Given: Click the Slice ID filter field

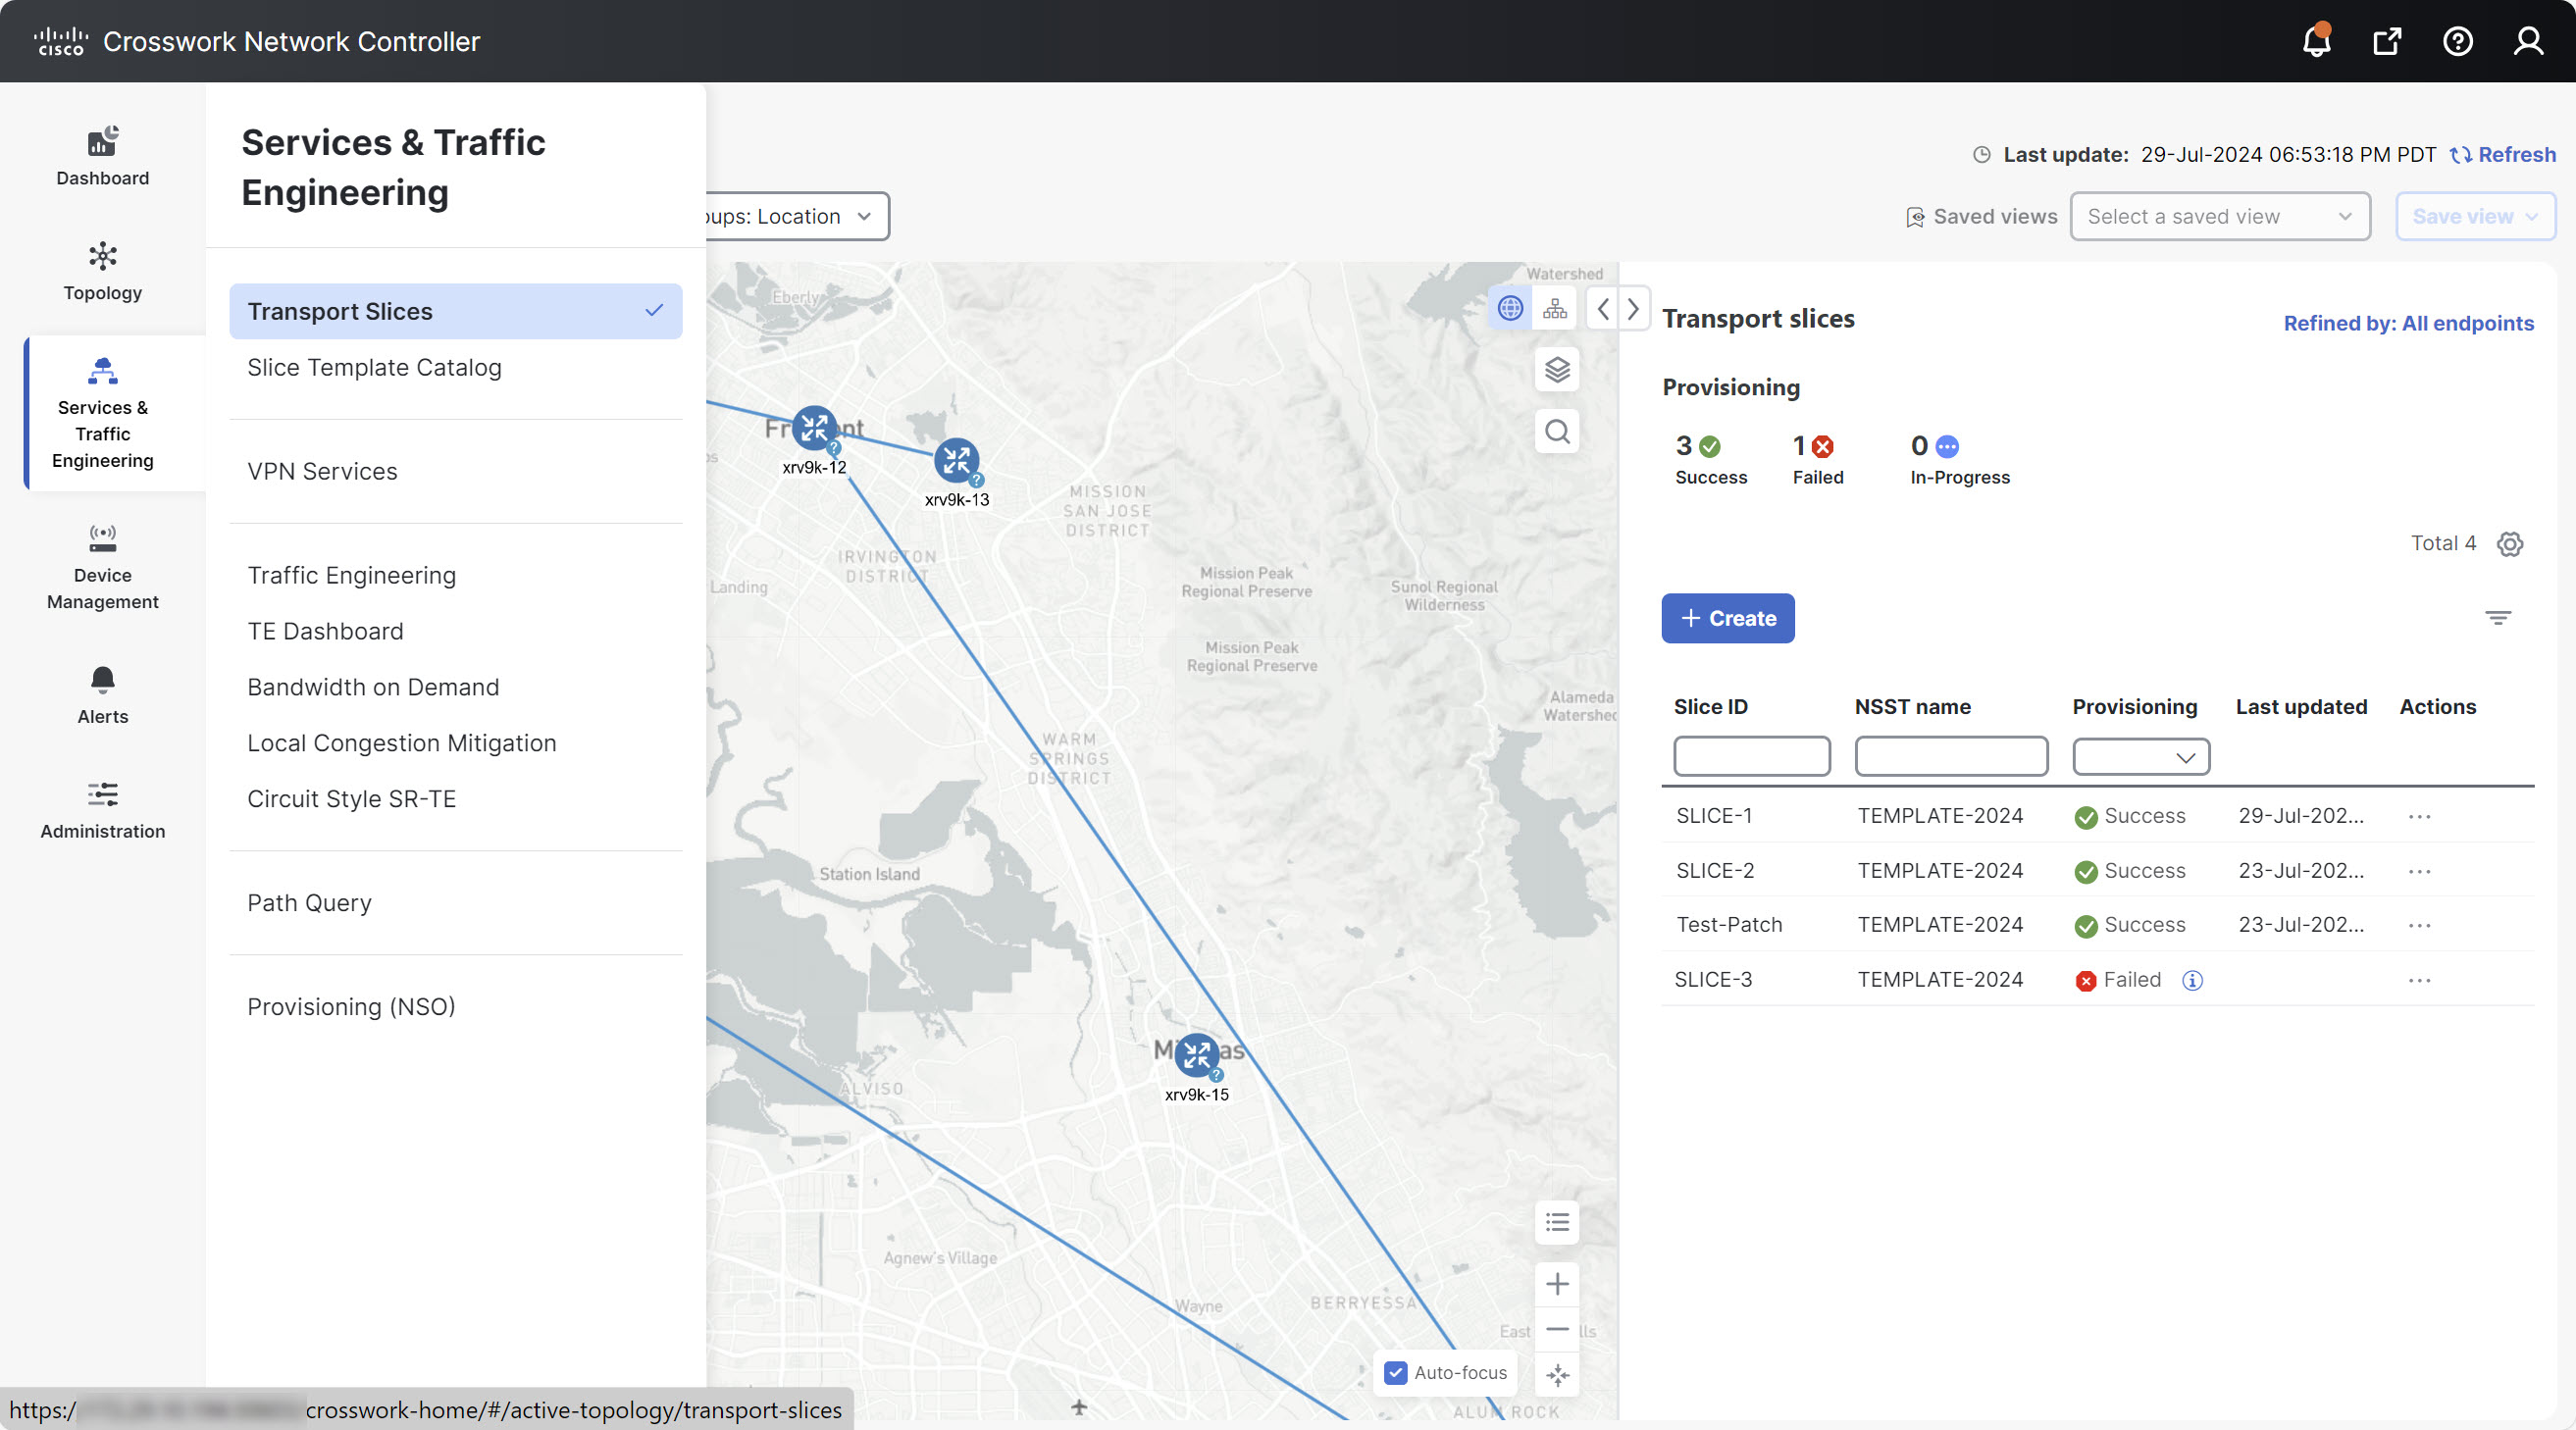Looking at the screenshot, I should 1751,757.
